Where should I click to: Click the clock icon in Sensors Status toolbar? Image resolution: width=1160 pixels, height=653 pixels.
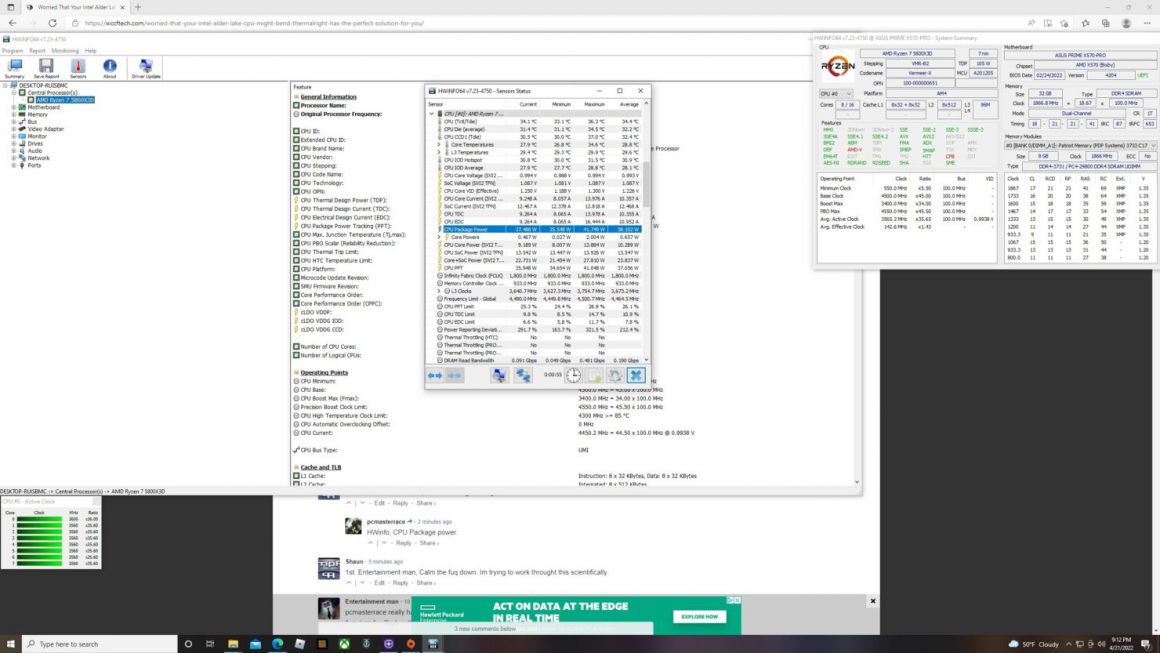point(573,375)
